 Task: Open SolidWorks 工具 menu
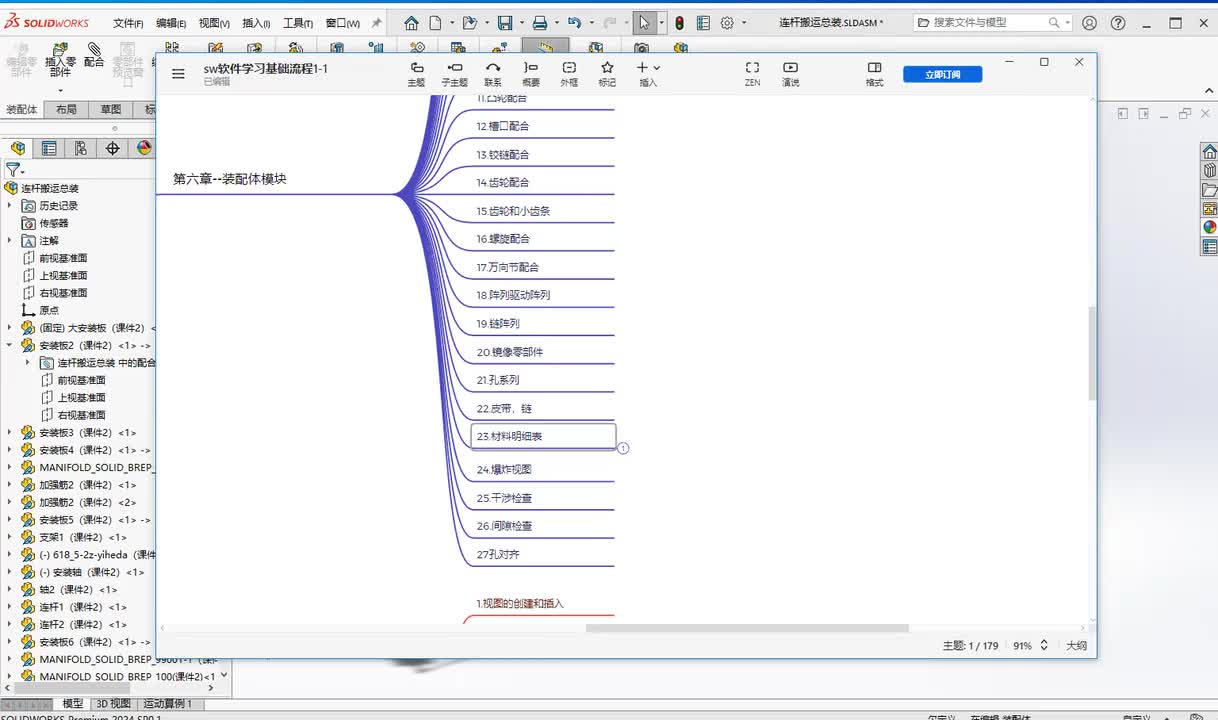pos(298,23)
